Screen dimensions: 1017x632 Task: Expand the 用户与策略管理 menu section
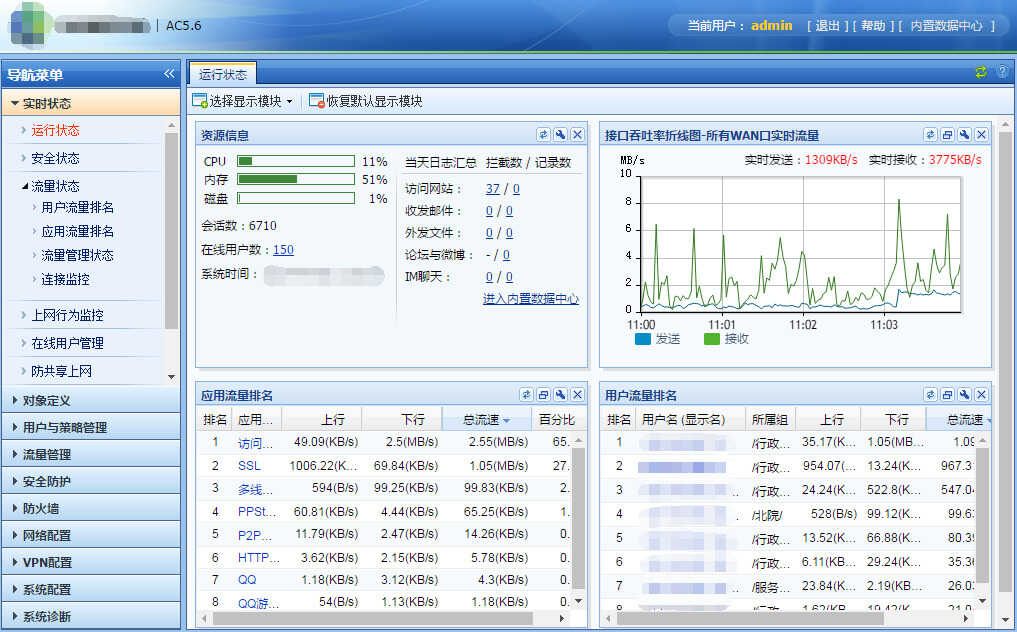(x=91, y=428)
